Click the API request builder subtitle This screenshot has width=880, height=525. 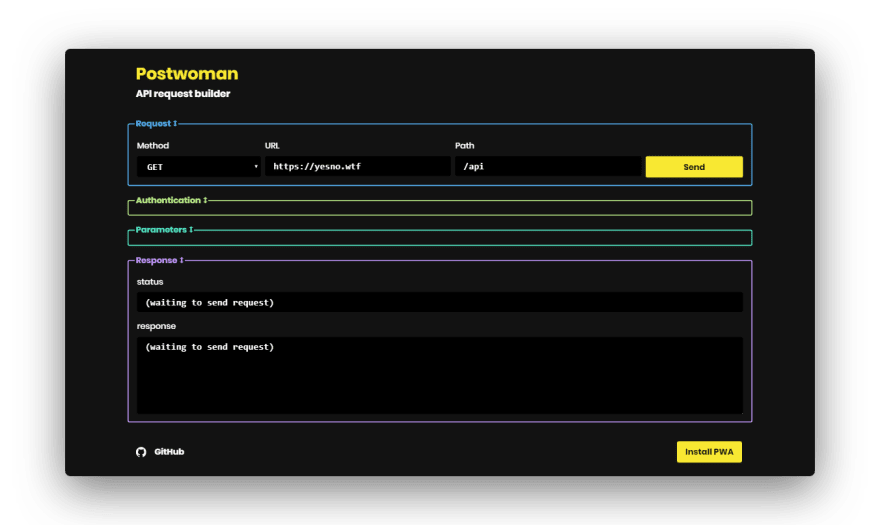coord(183,94)
